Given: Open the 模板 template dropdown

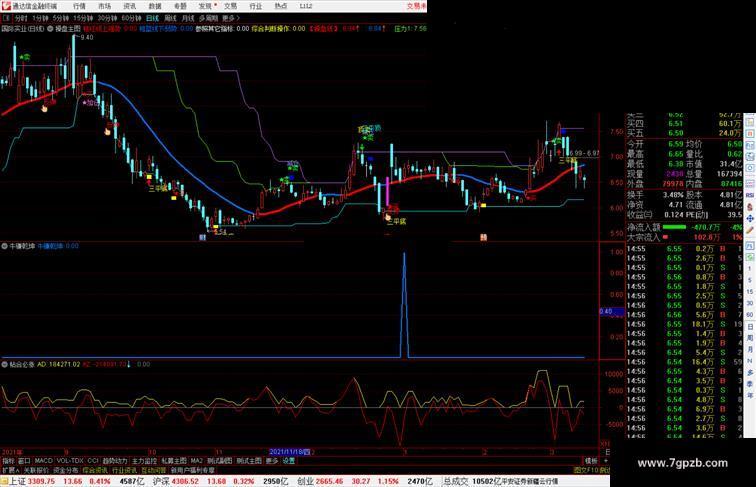Looking at the screenshot, I should point(591,461).
